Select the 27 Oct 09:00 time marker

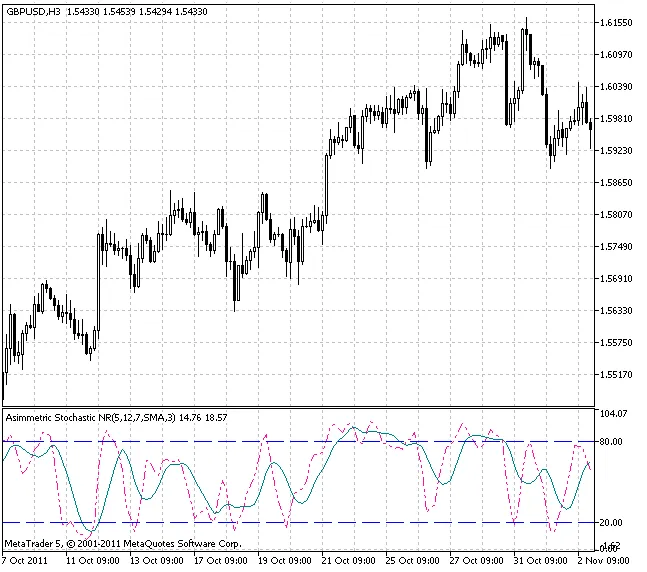coord(481,560)
